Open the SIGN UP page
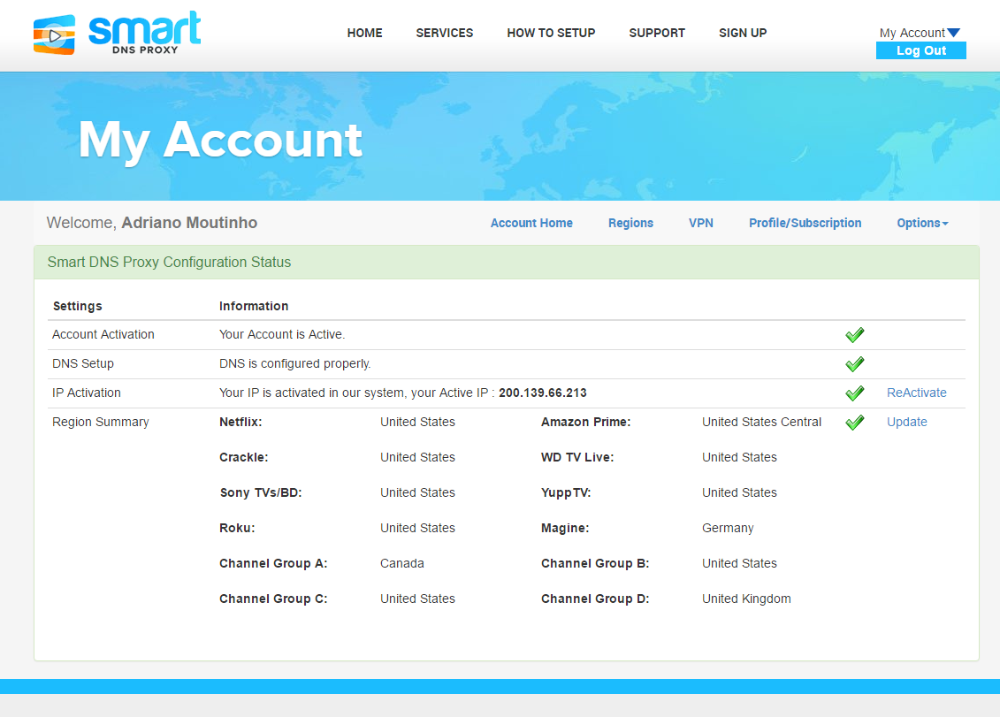1000x717 pixels. [743, 33]
